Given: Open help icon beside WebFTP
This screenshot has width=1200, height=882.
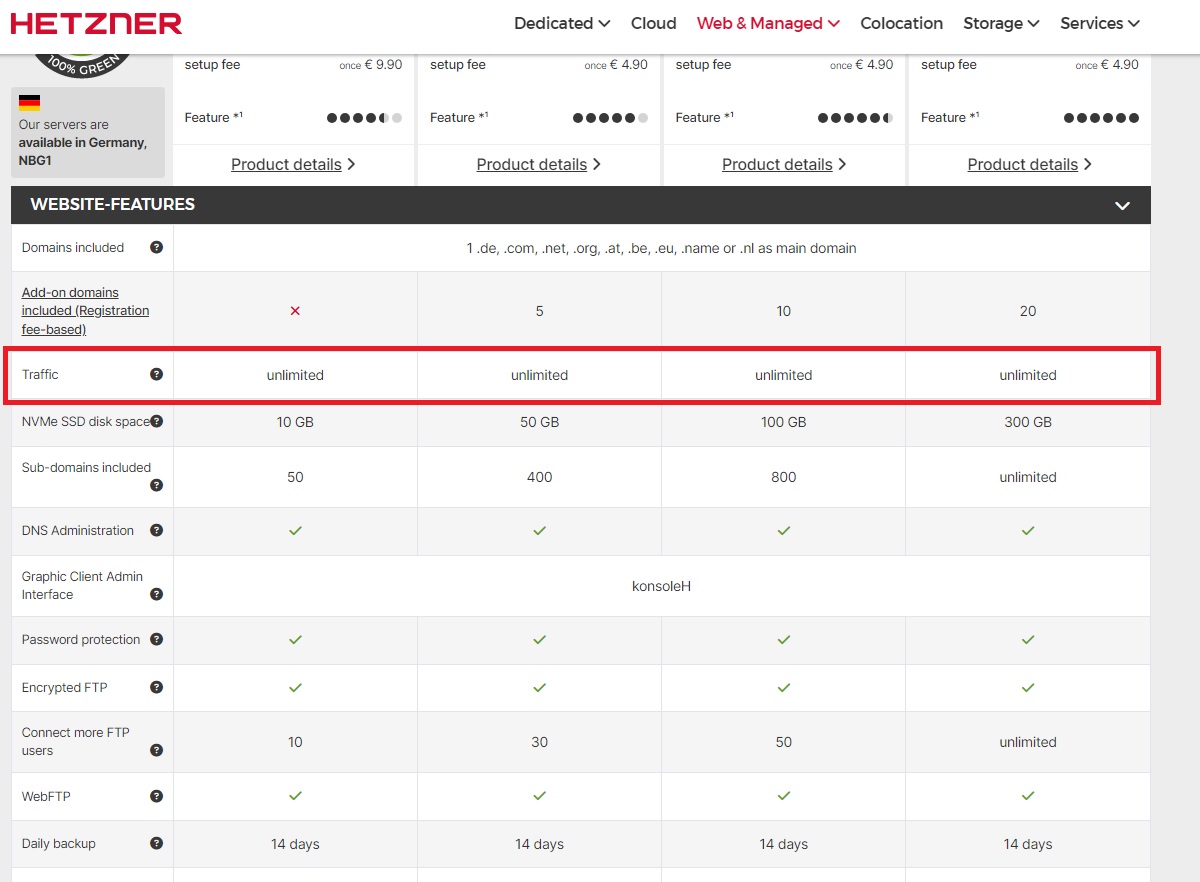Looking at the screenshot, I should coord(156,796).
